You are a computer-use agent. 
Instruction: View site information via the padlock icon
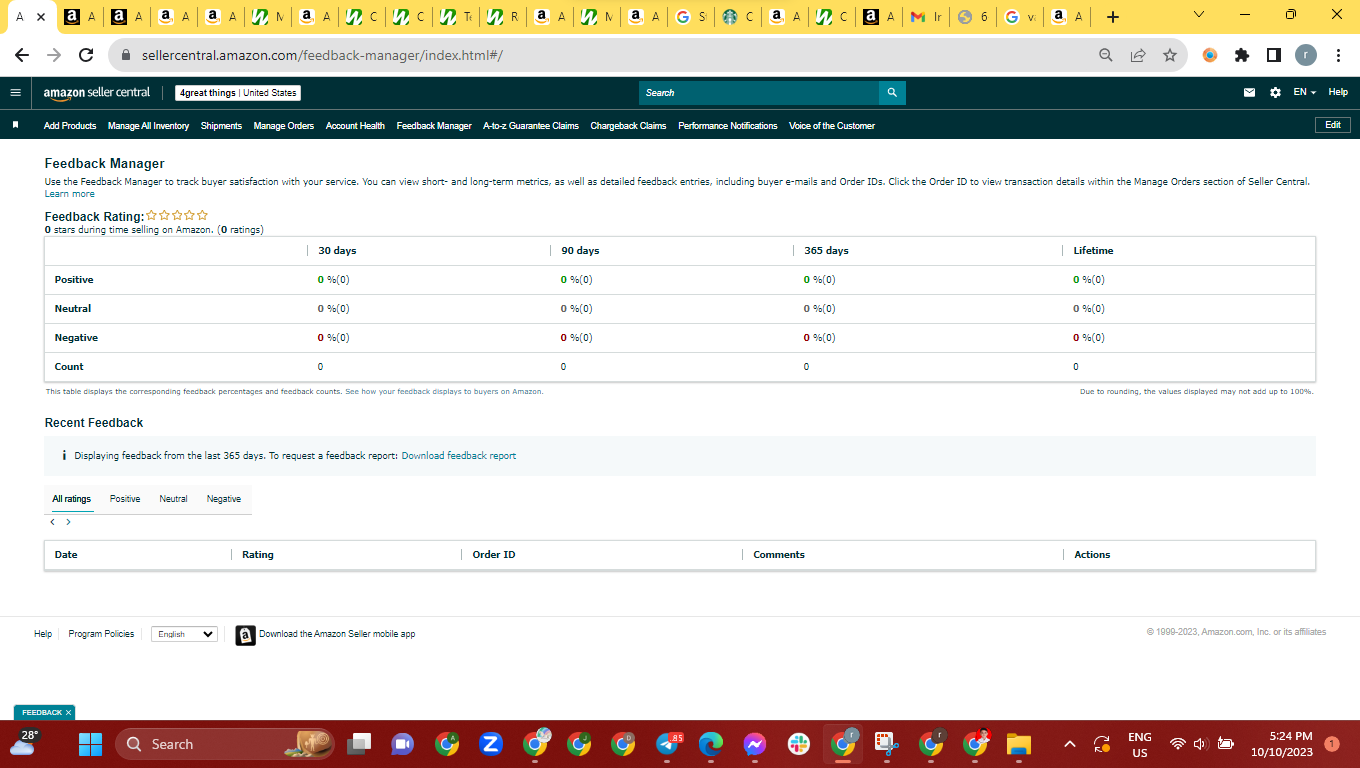[x=126, y=55]
